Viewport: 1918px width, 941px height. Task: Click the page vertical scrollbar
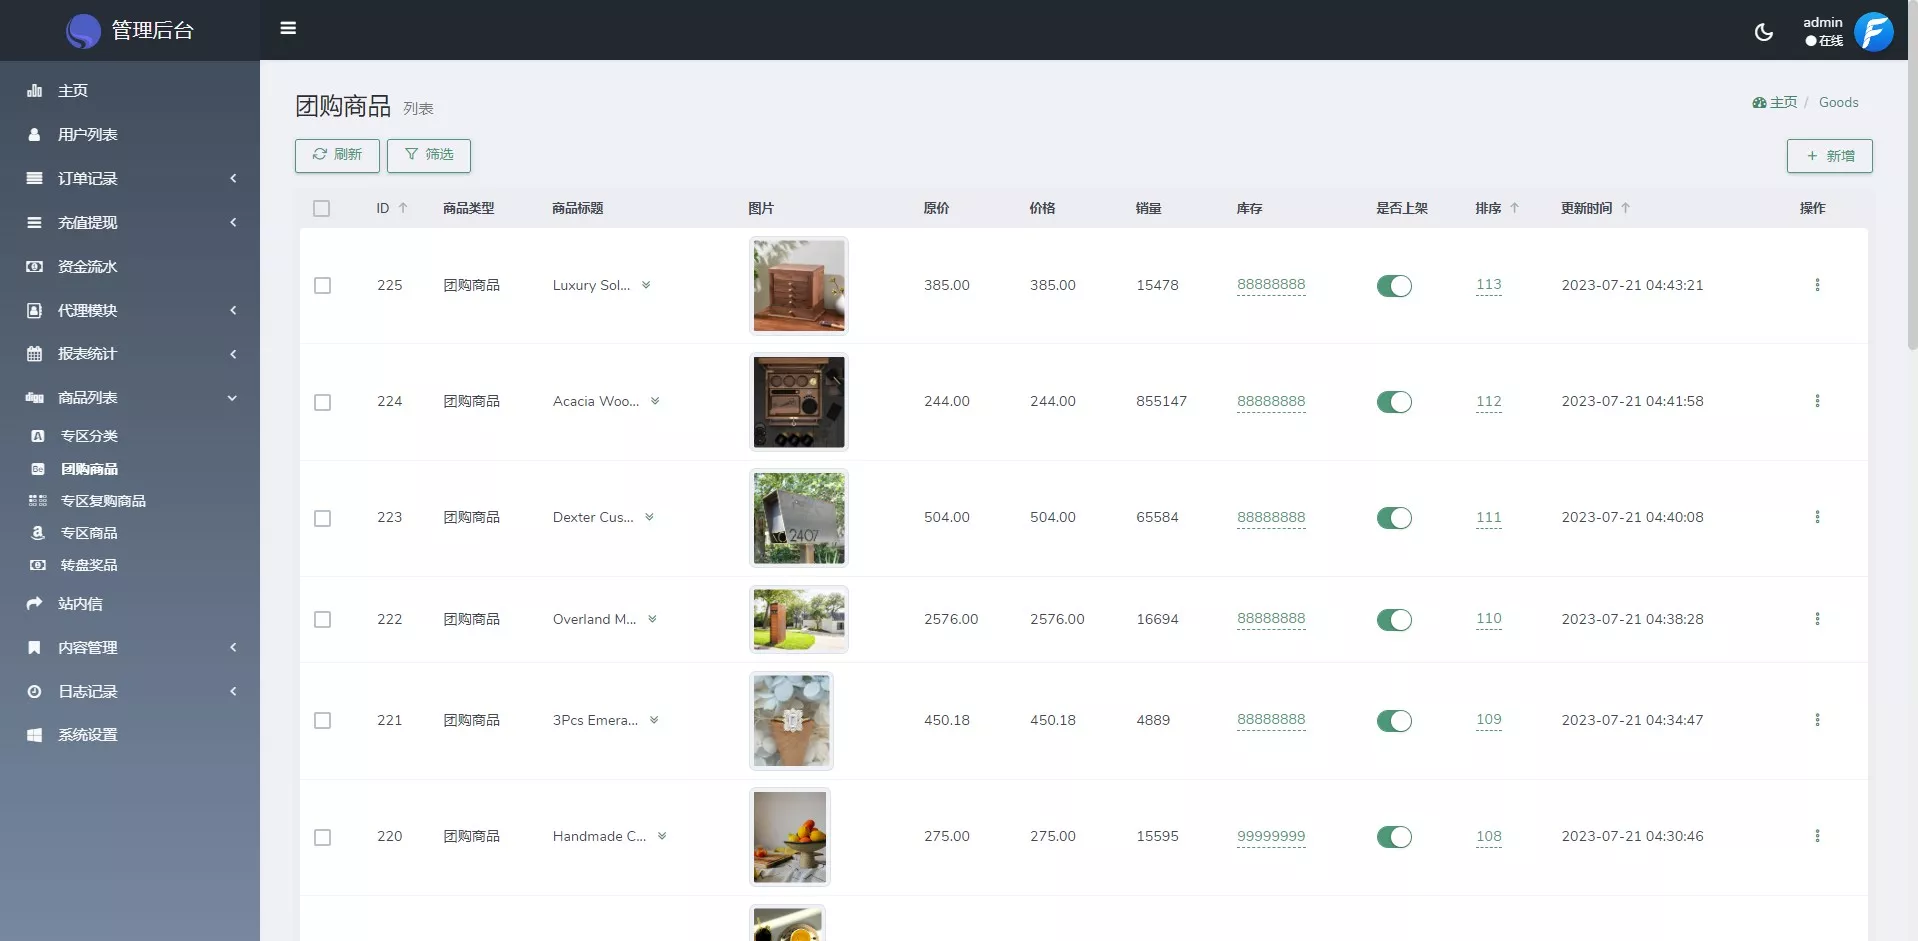pyautogui.click(x=1912, y=200)
